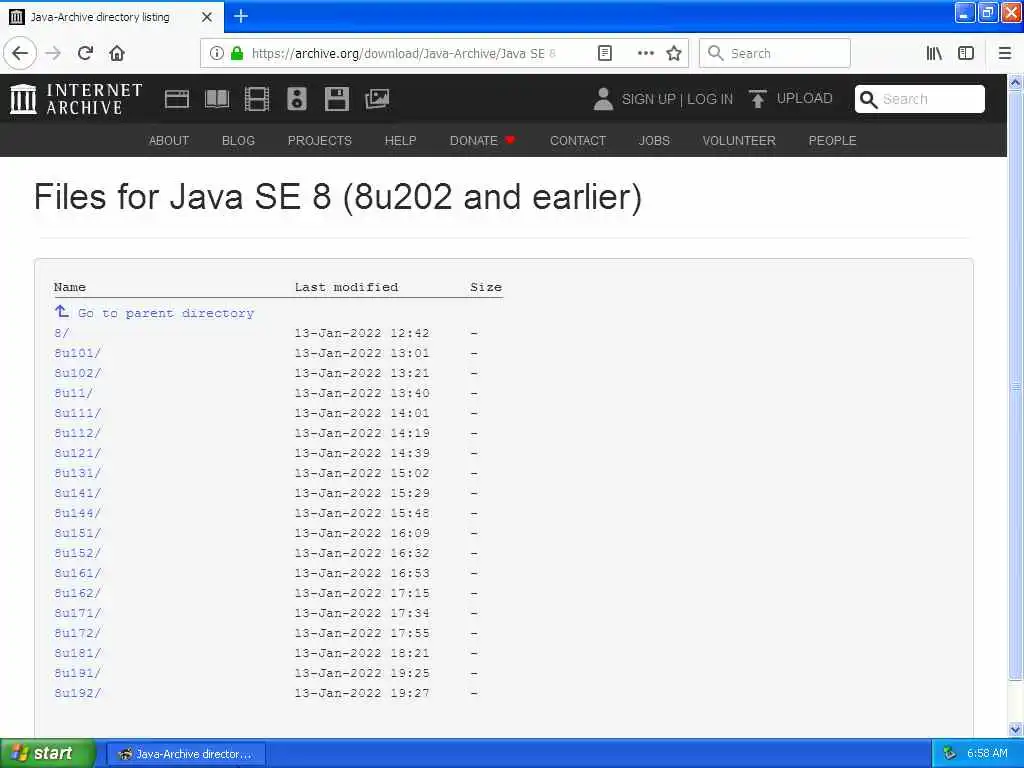Open the Web archive icon
Viewport: 1024px width, 768px height.
[x=176, y=99]
